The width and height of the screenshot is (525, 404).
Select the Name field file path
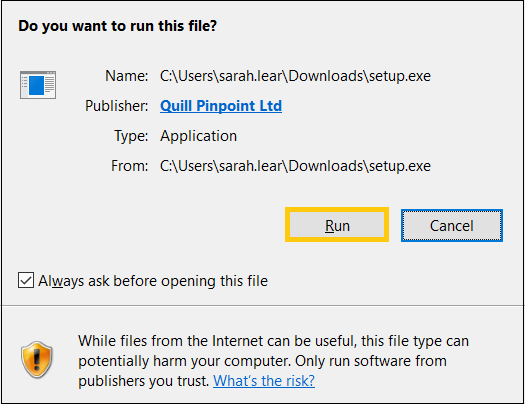295,76
